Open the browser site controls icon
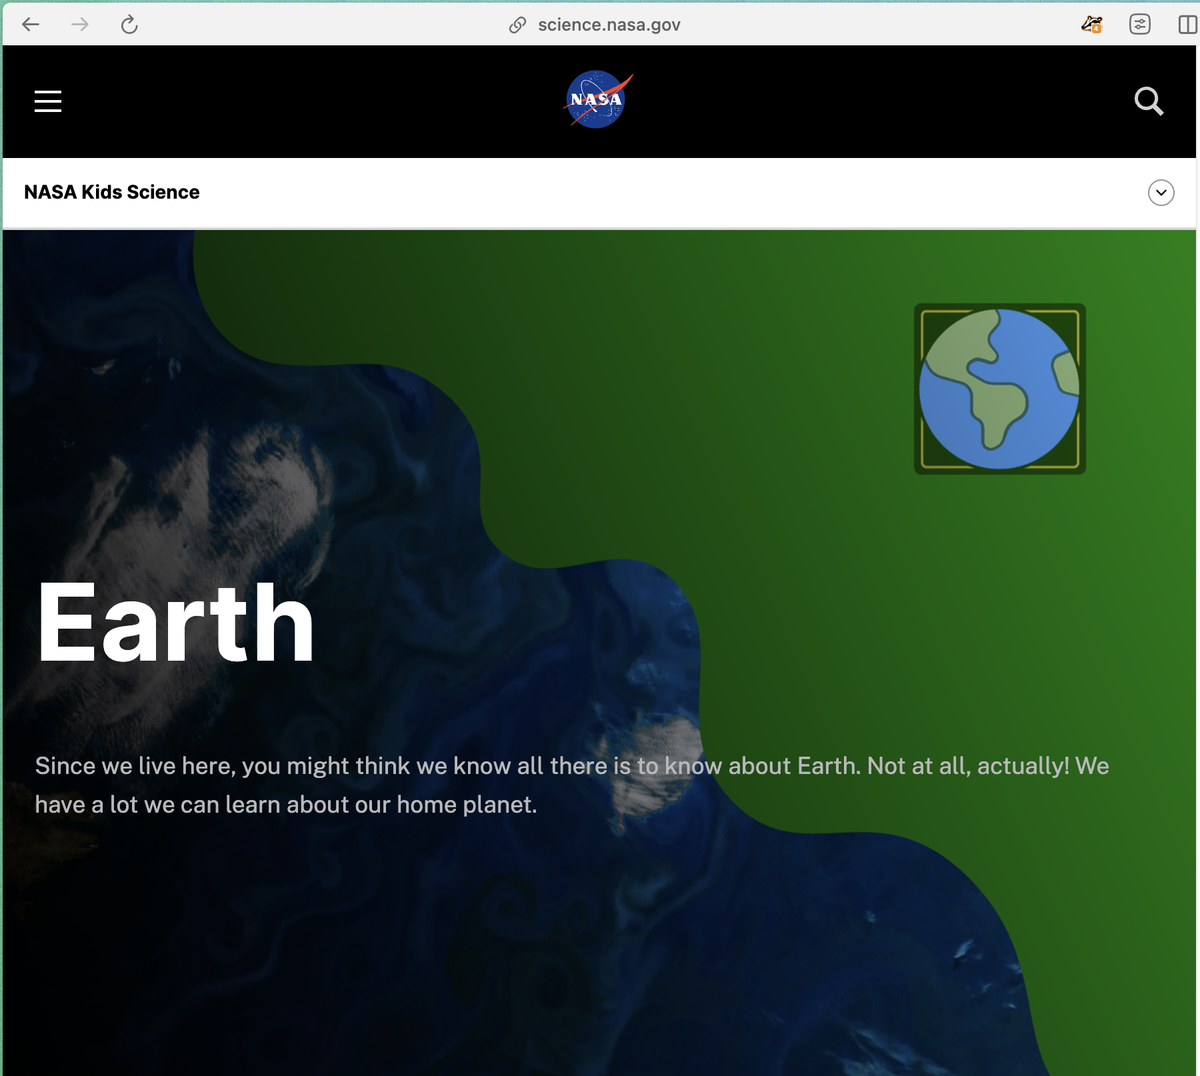 pyautogui.click(x=1140, y=25)
